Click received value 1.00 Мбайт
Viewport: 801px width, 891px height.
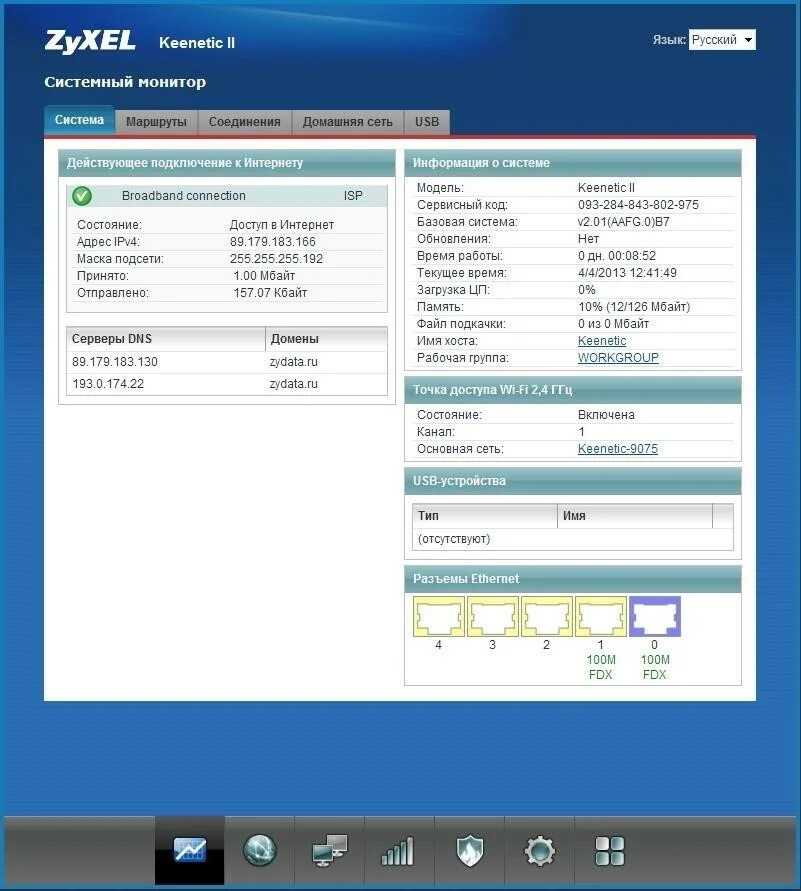click(x=264, y=276)
